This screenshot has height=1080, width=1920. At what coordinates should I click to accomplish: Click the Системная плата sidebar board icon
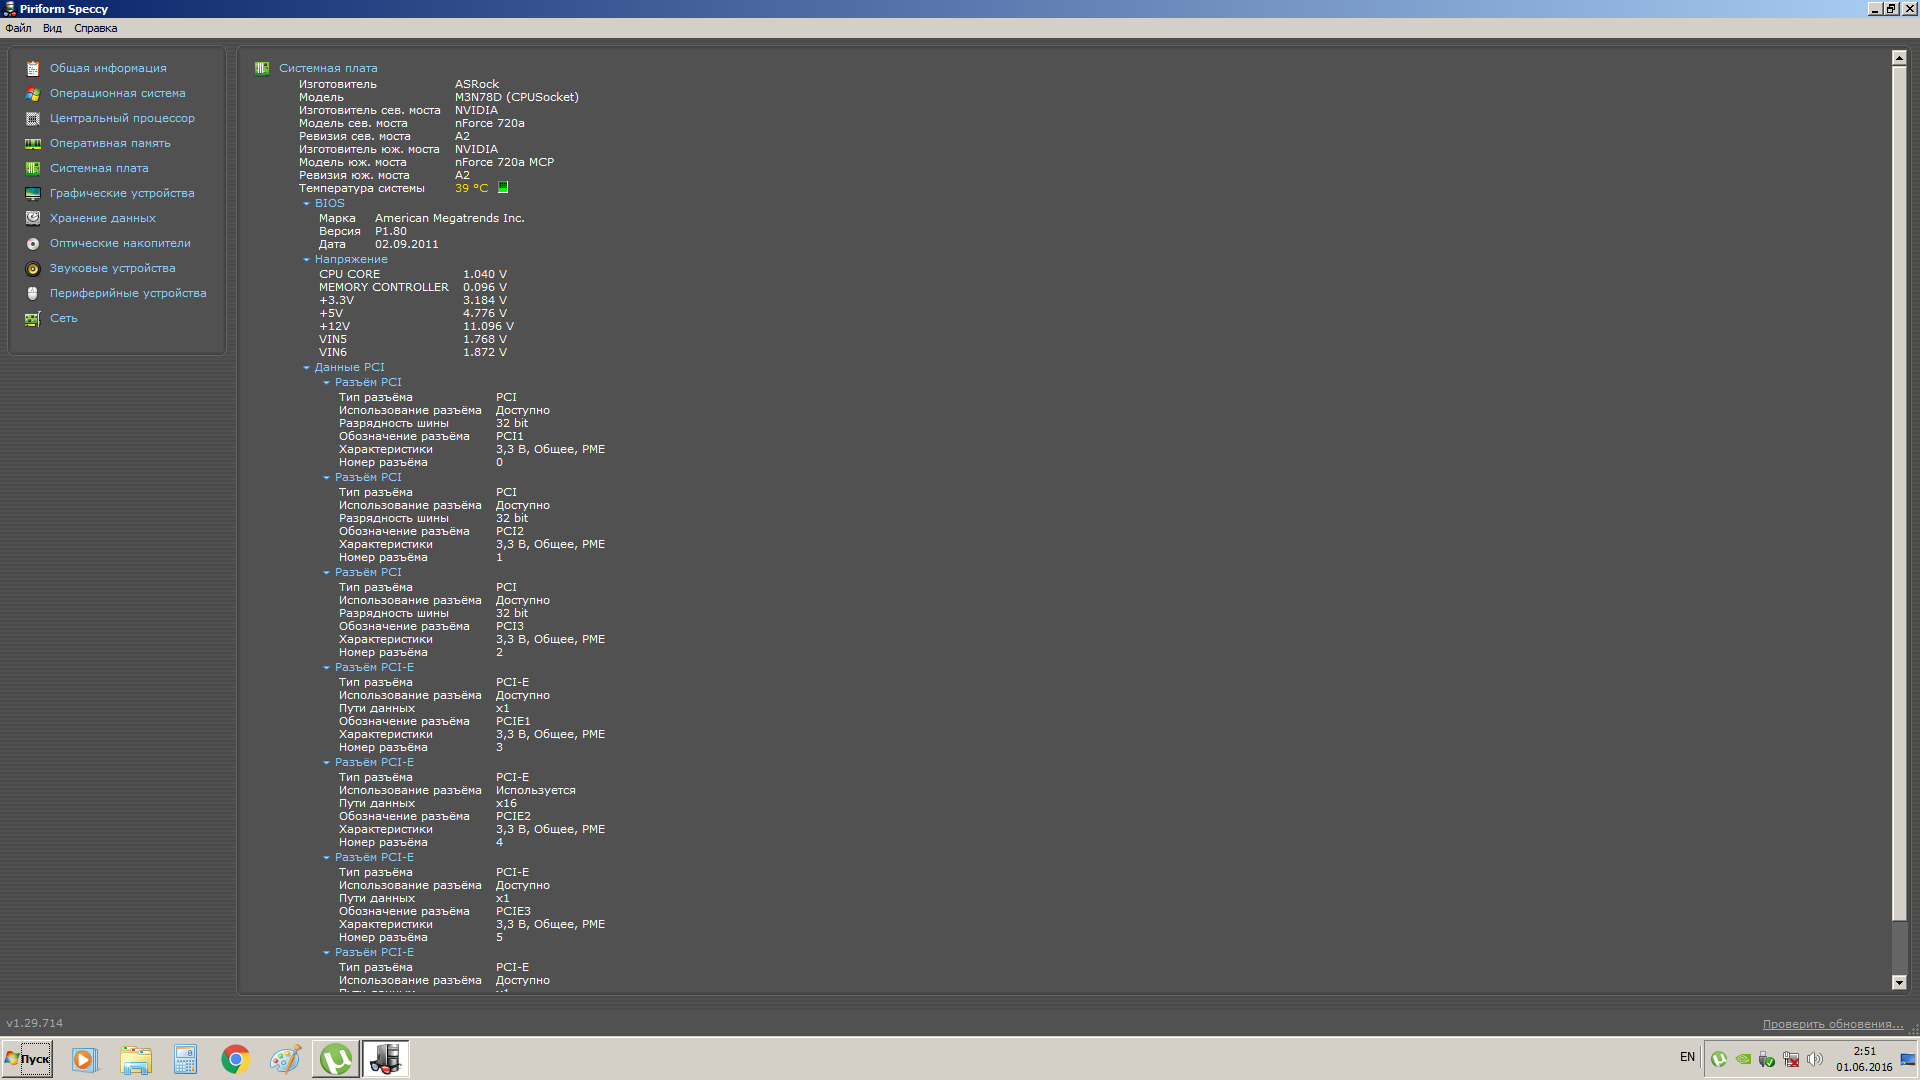pos(33,168)
